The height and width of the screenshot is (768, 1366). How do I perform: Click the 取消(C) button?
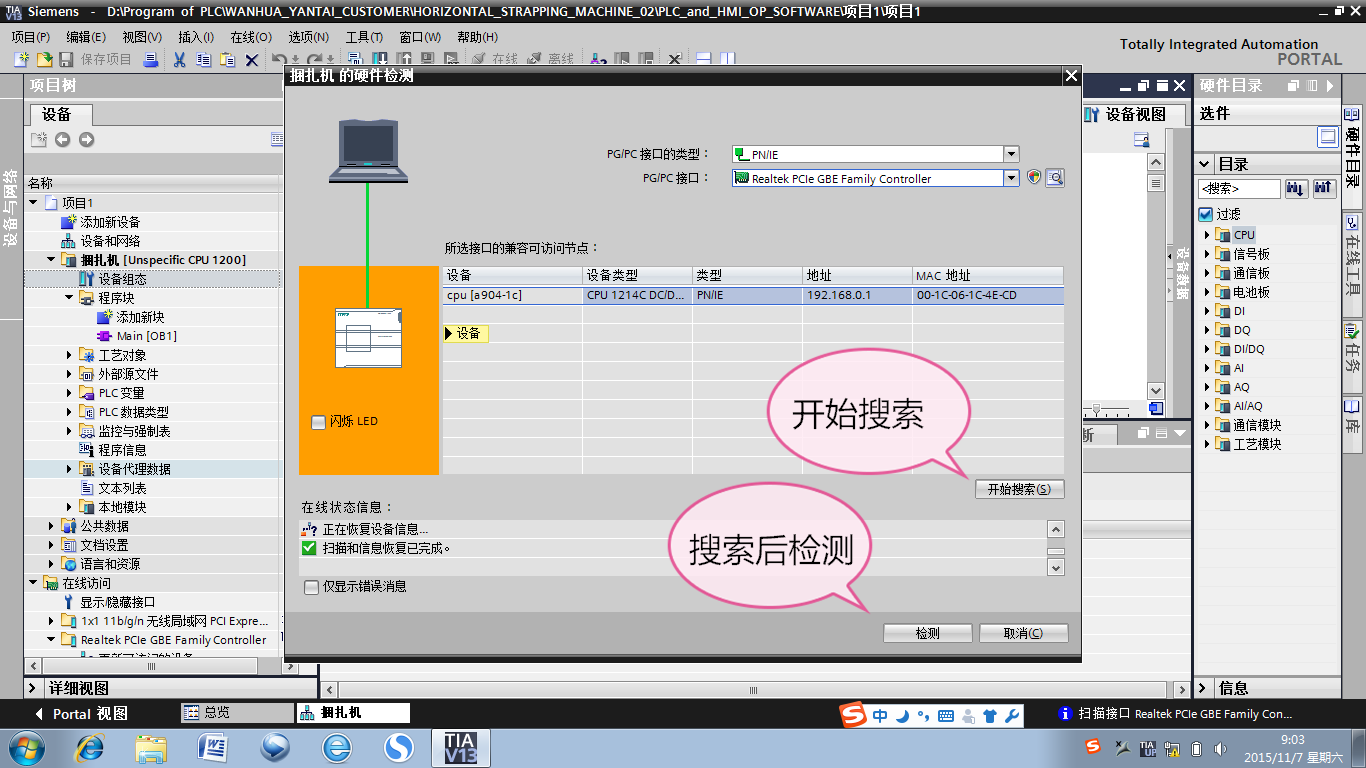[x=1023, y=633]
